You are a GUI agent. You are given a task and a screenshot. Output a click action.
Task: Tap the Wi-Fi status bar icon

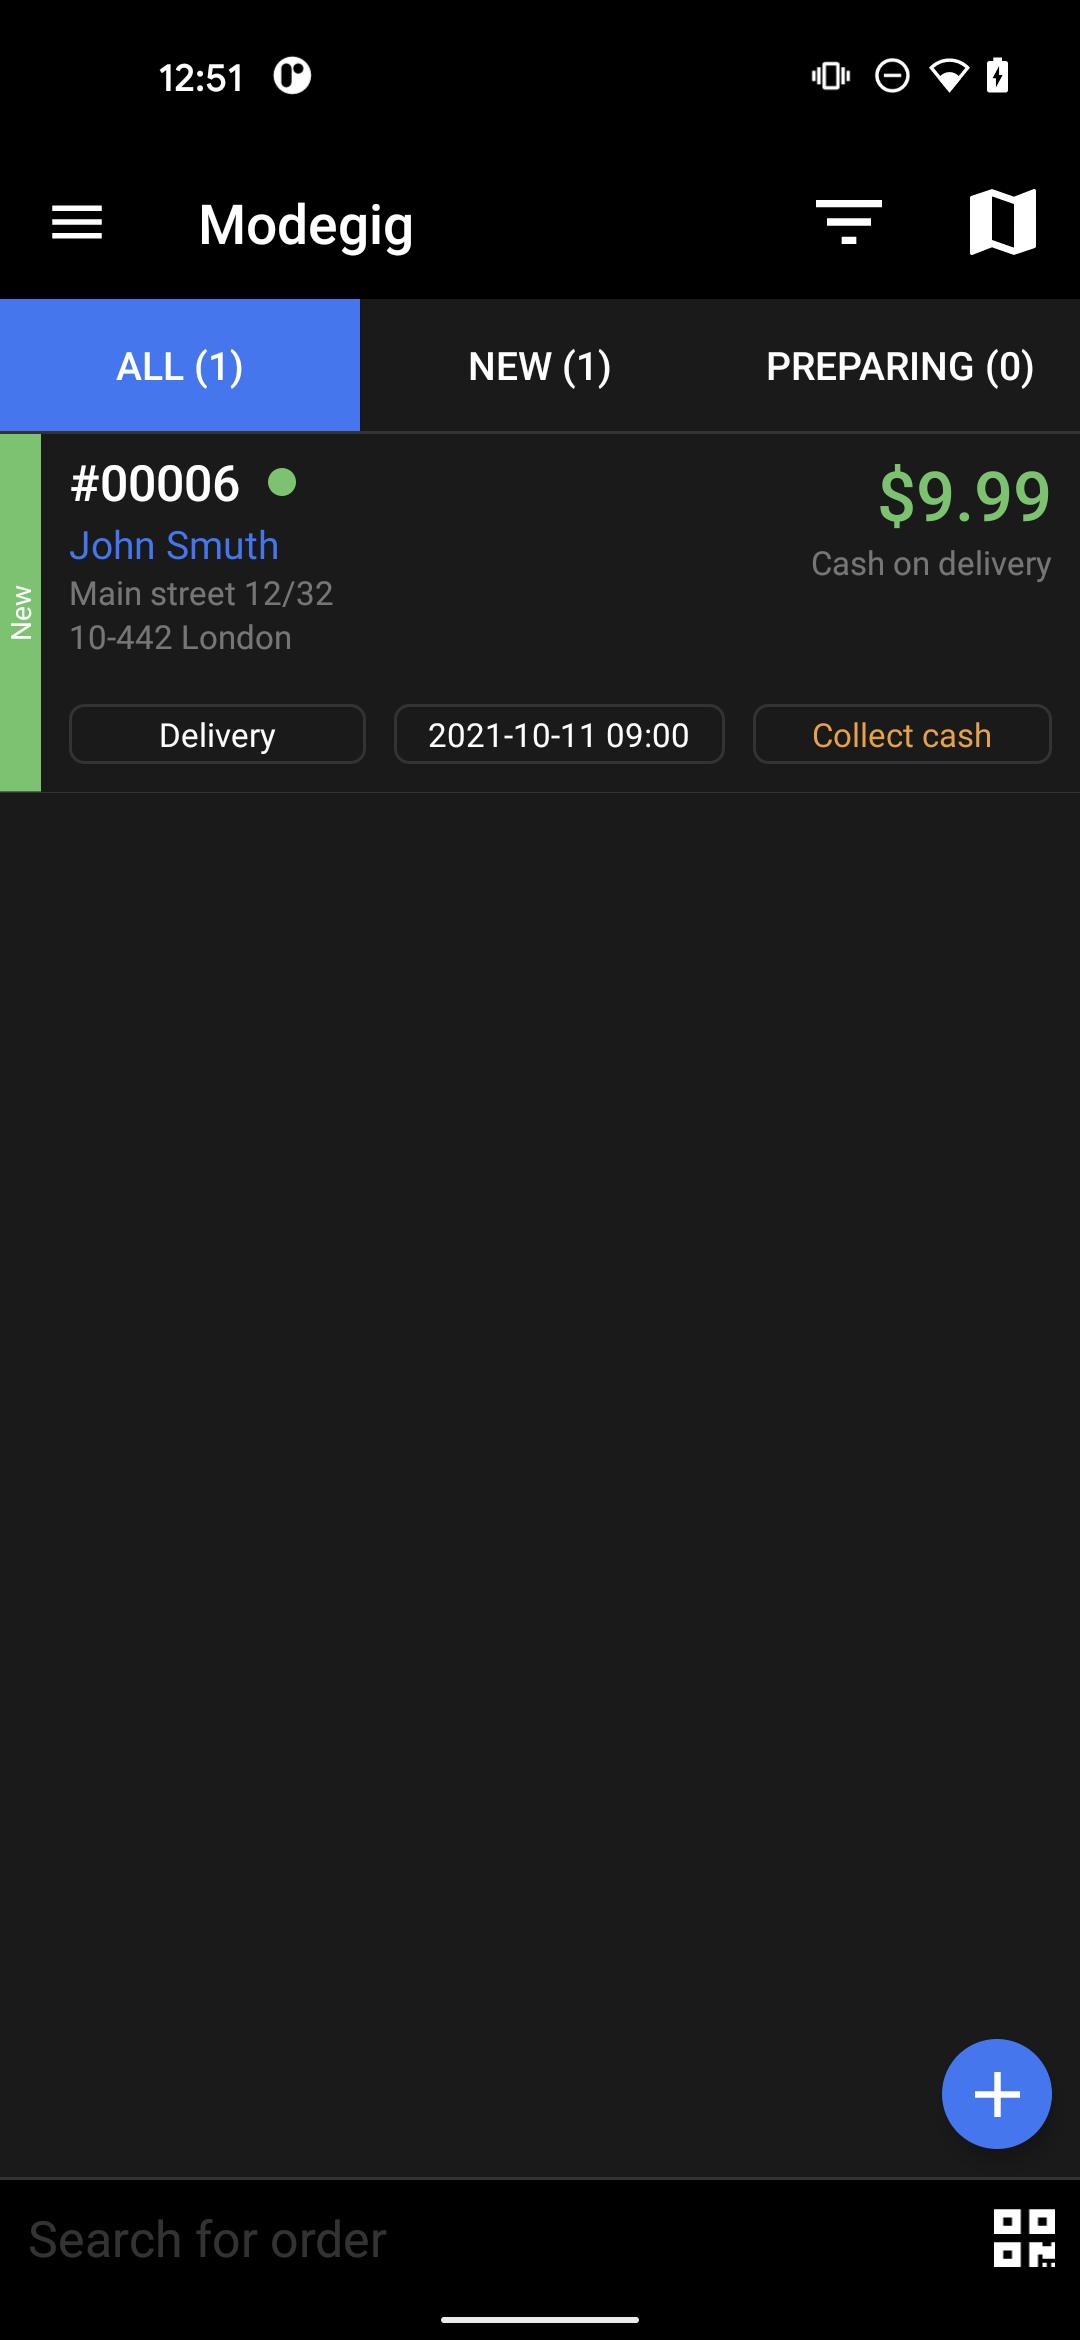point(948,76)
